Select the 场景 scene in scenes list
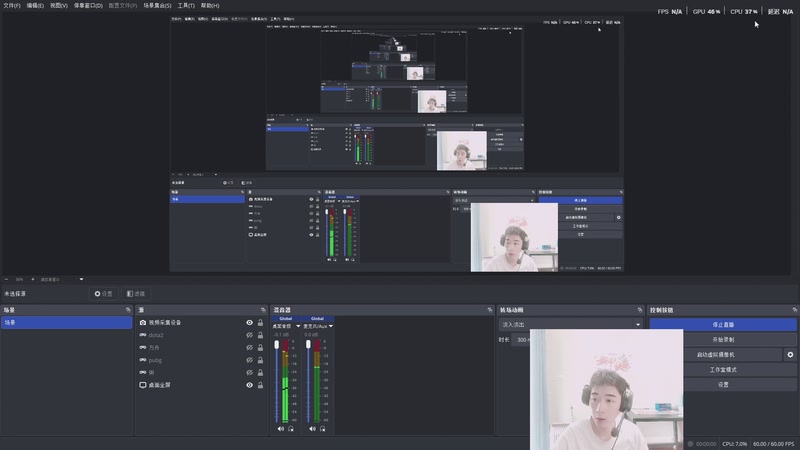This screenshot has width=800, height=450. pos(66,322)
